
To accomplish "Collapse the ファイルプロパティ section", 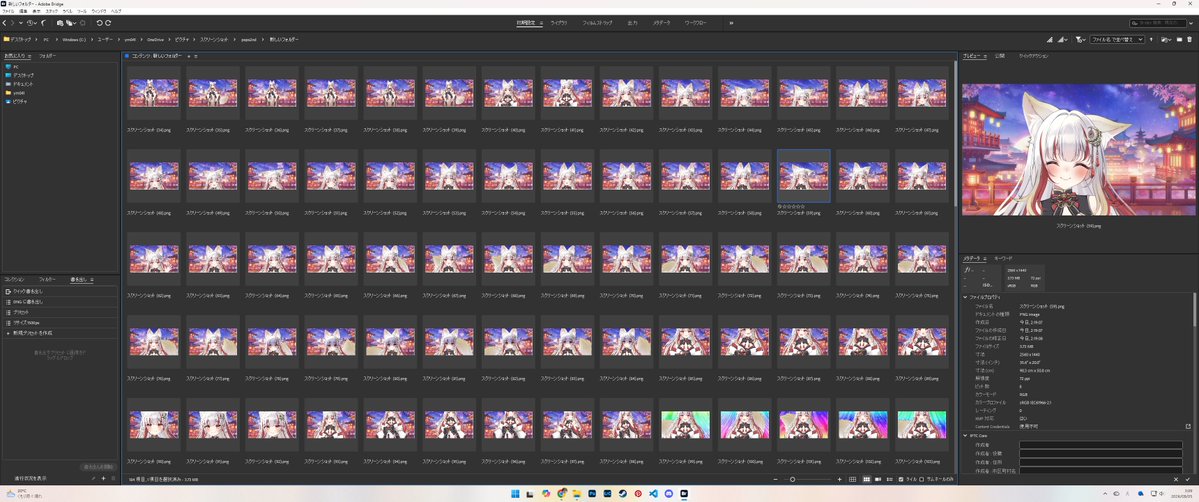I will (x=965, y=297).
